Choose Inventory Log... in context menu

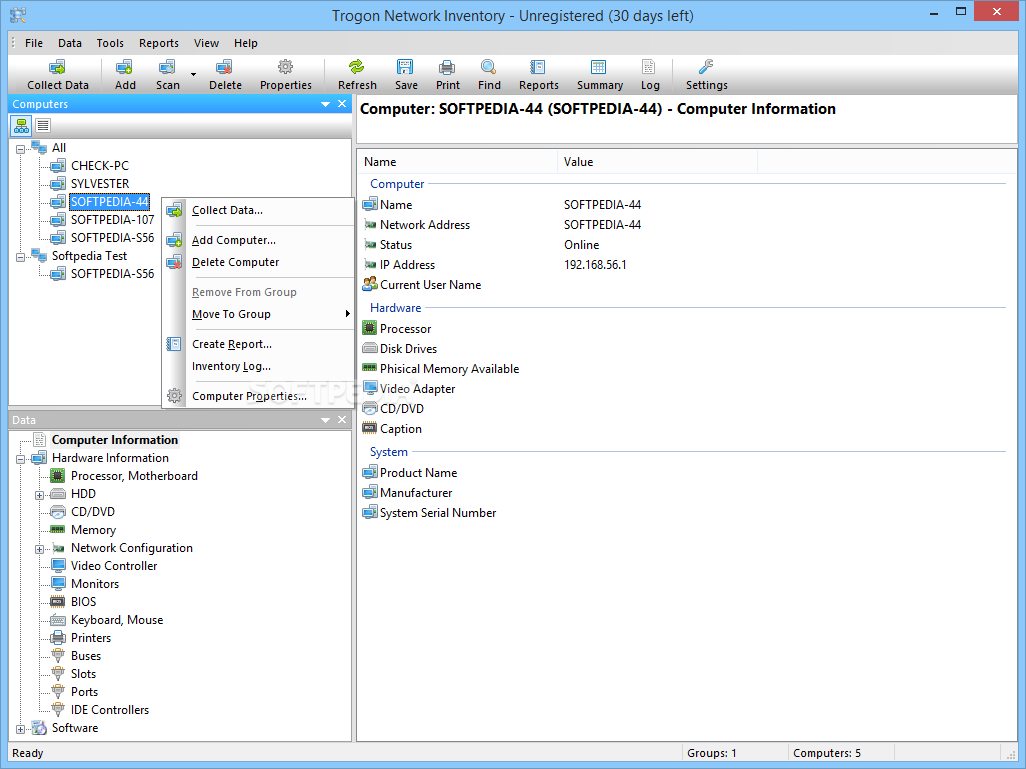pos(258,367)
